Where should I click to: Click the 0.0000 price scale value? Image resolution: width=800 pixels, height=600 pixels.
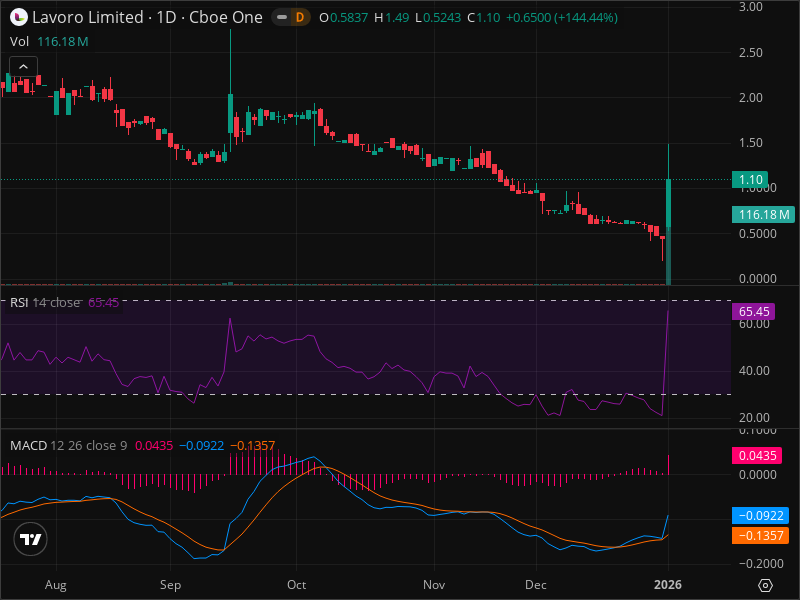coord(758,279)
